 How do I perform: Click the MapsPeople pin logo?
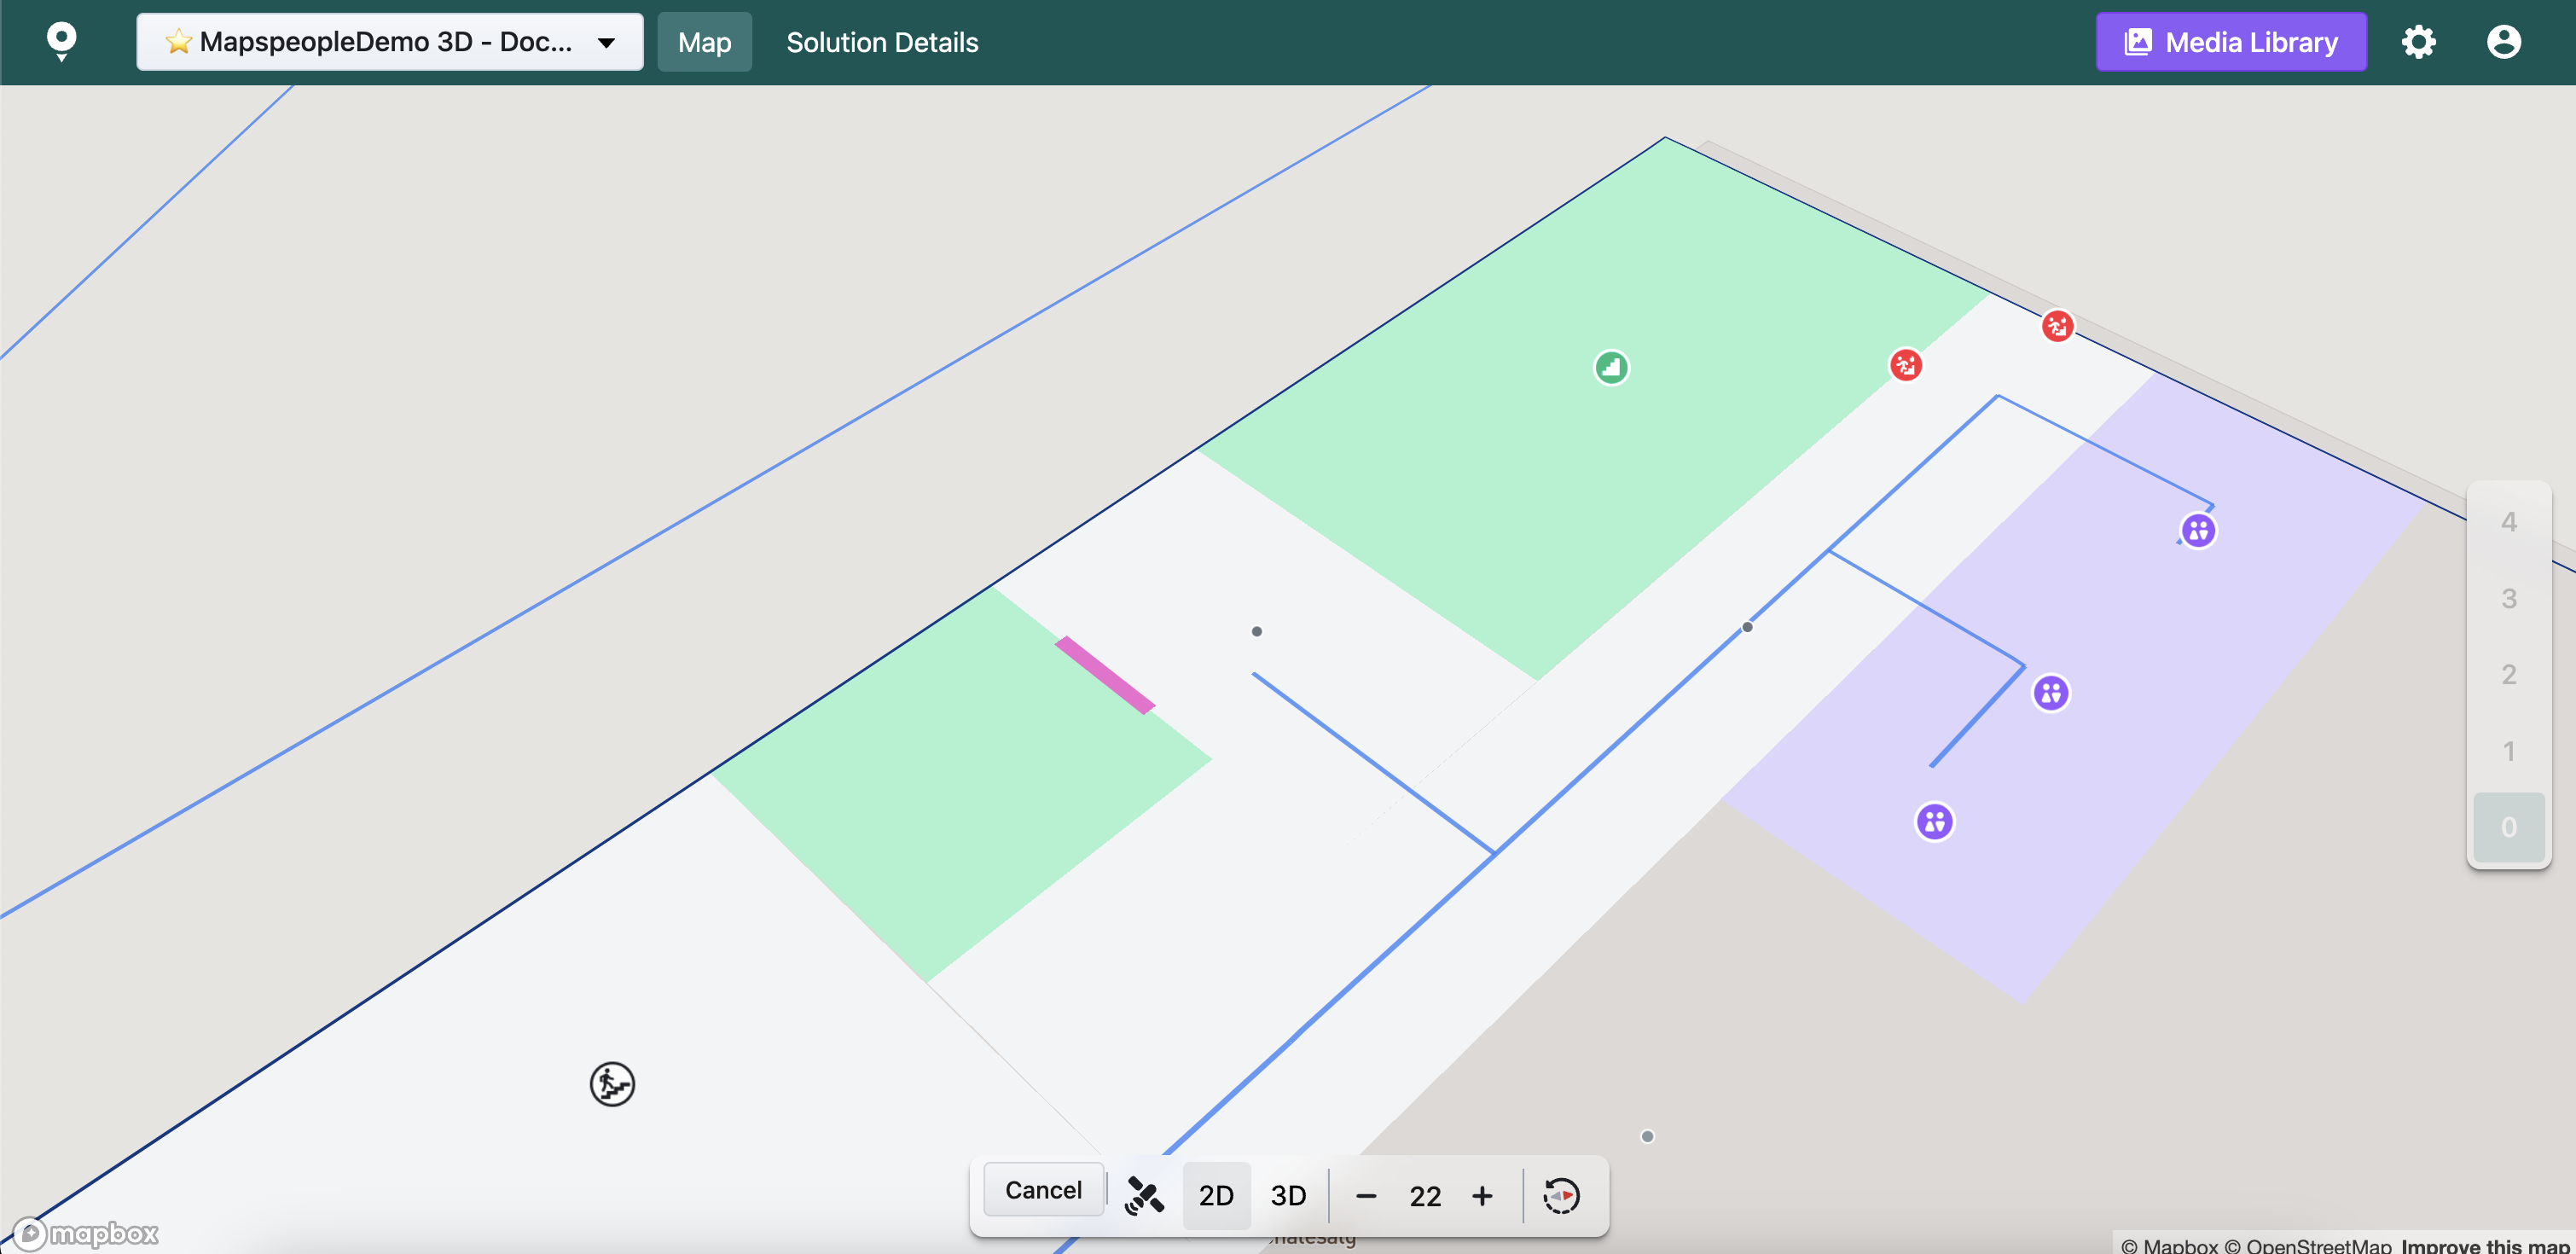click(61, 41)
